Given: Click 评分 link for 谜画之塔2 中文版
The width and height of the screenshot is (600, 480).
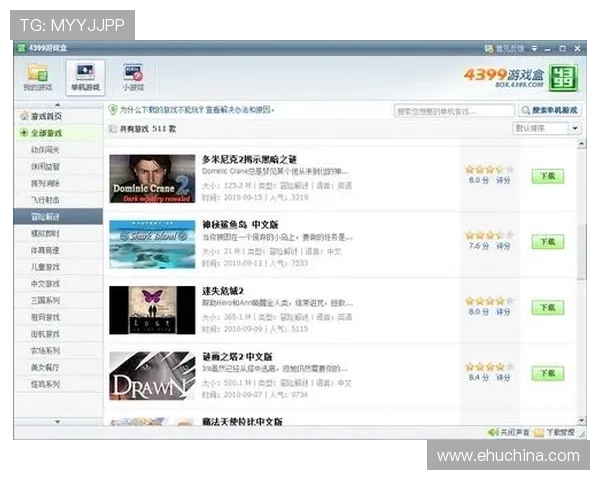Looking at the screenshot, I should click(503, 378).
